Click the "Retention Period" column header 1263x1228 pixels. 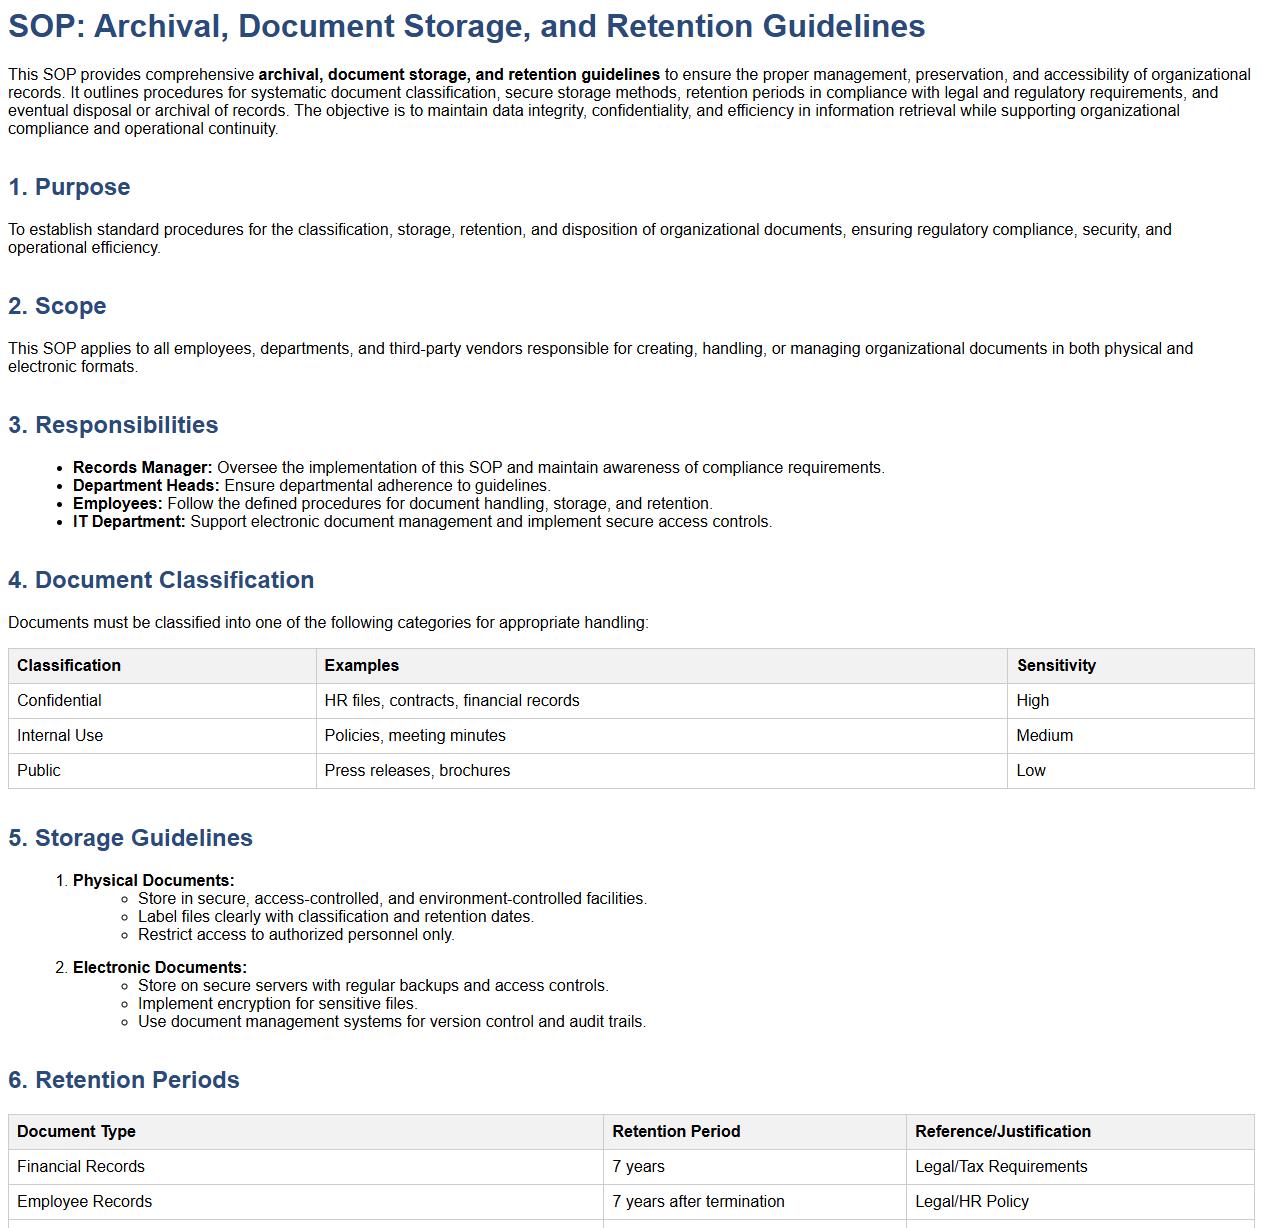(x=676, y=1132)
